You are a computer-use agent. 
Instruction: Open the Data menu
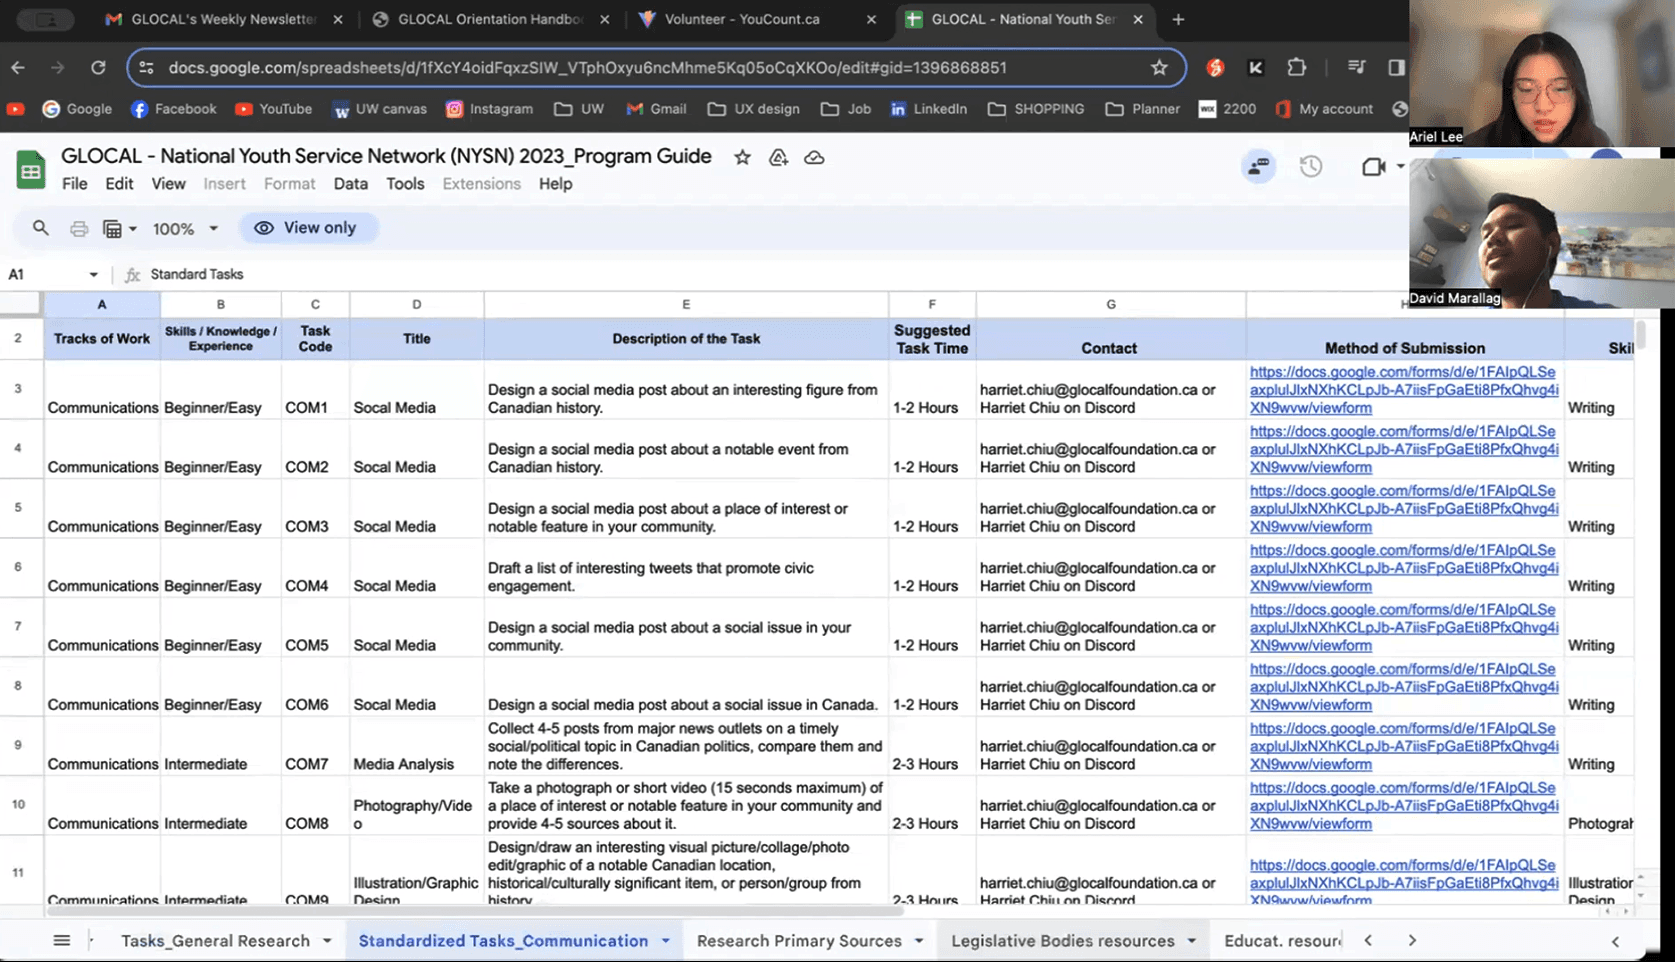pos(350,184)
